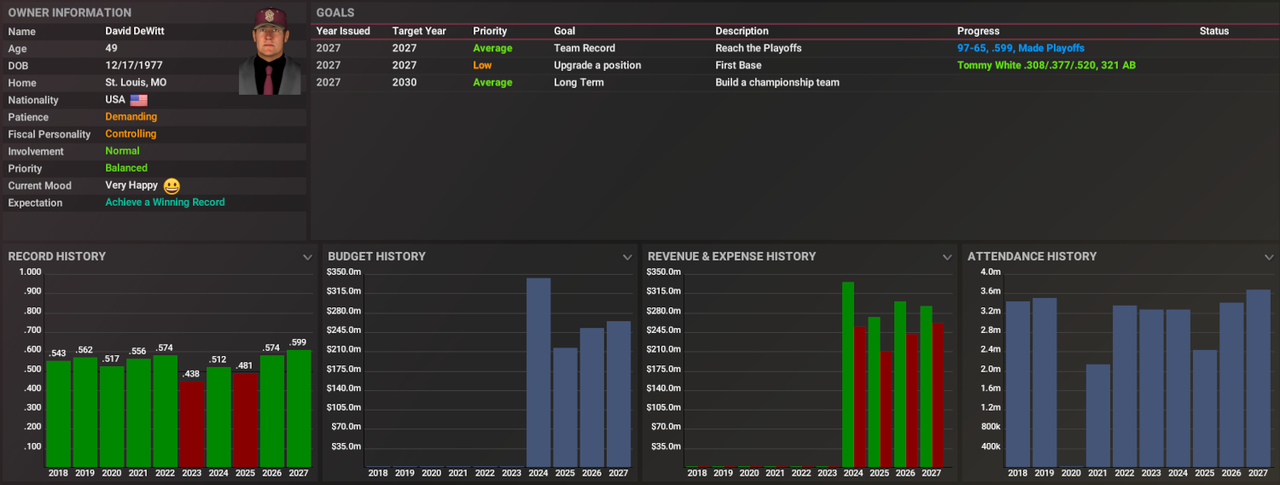This screenshot has width=1280, height=485.
Task: Click the Goal column header
Action: (x=564, y=31)
